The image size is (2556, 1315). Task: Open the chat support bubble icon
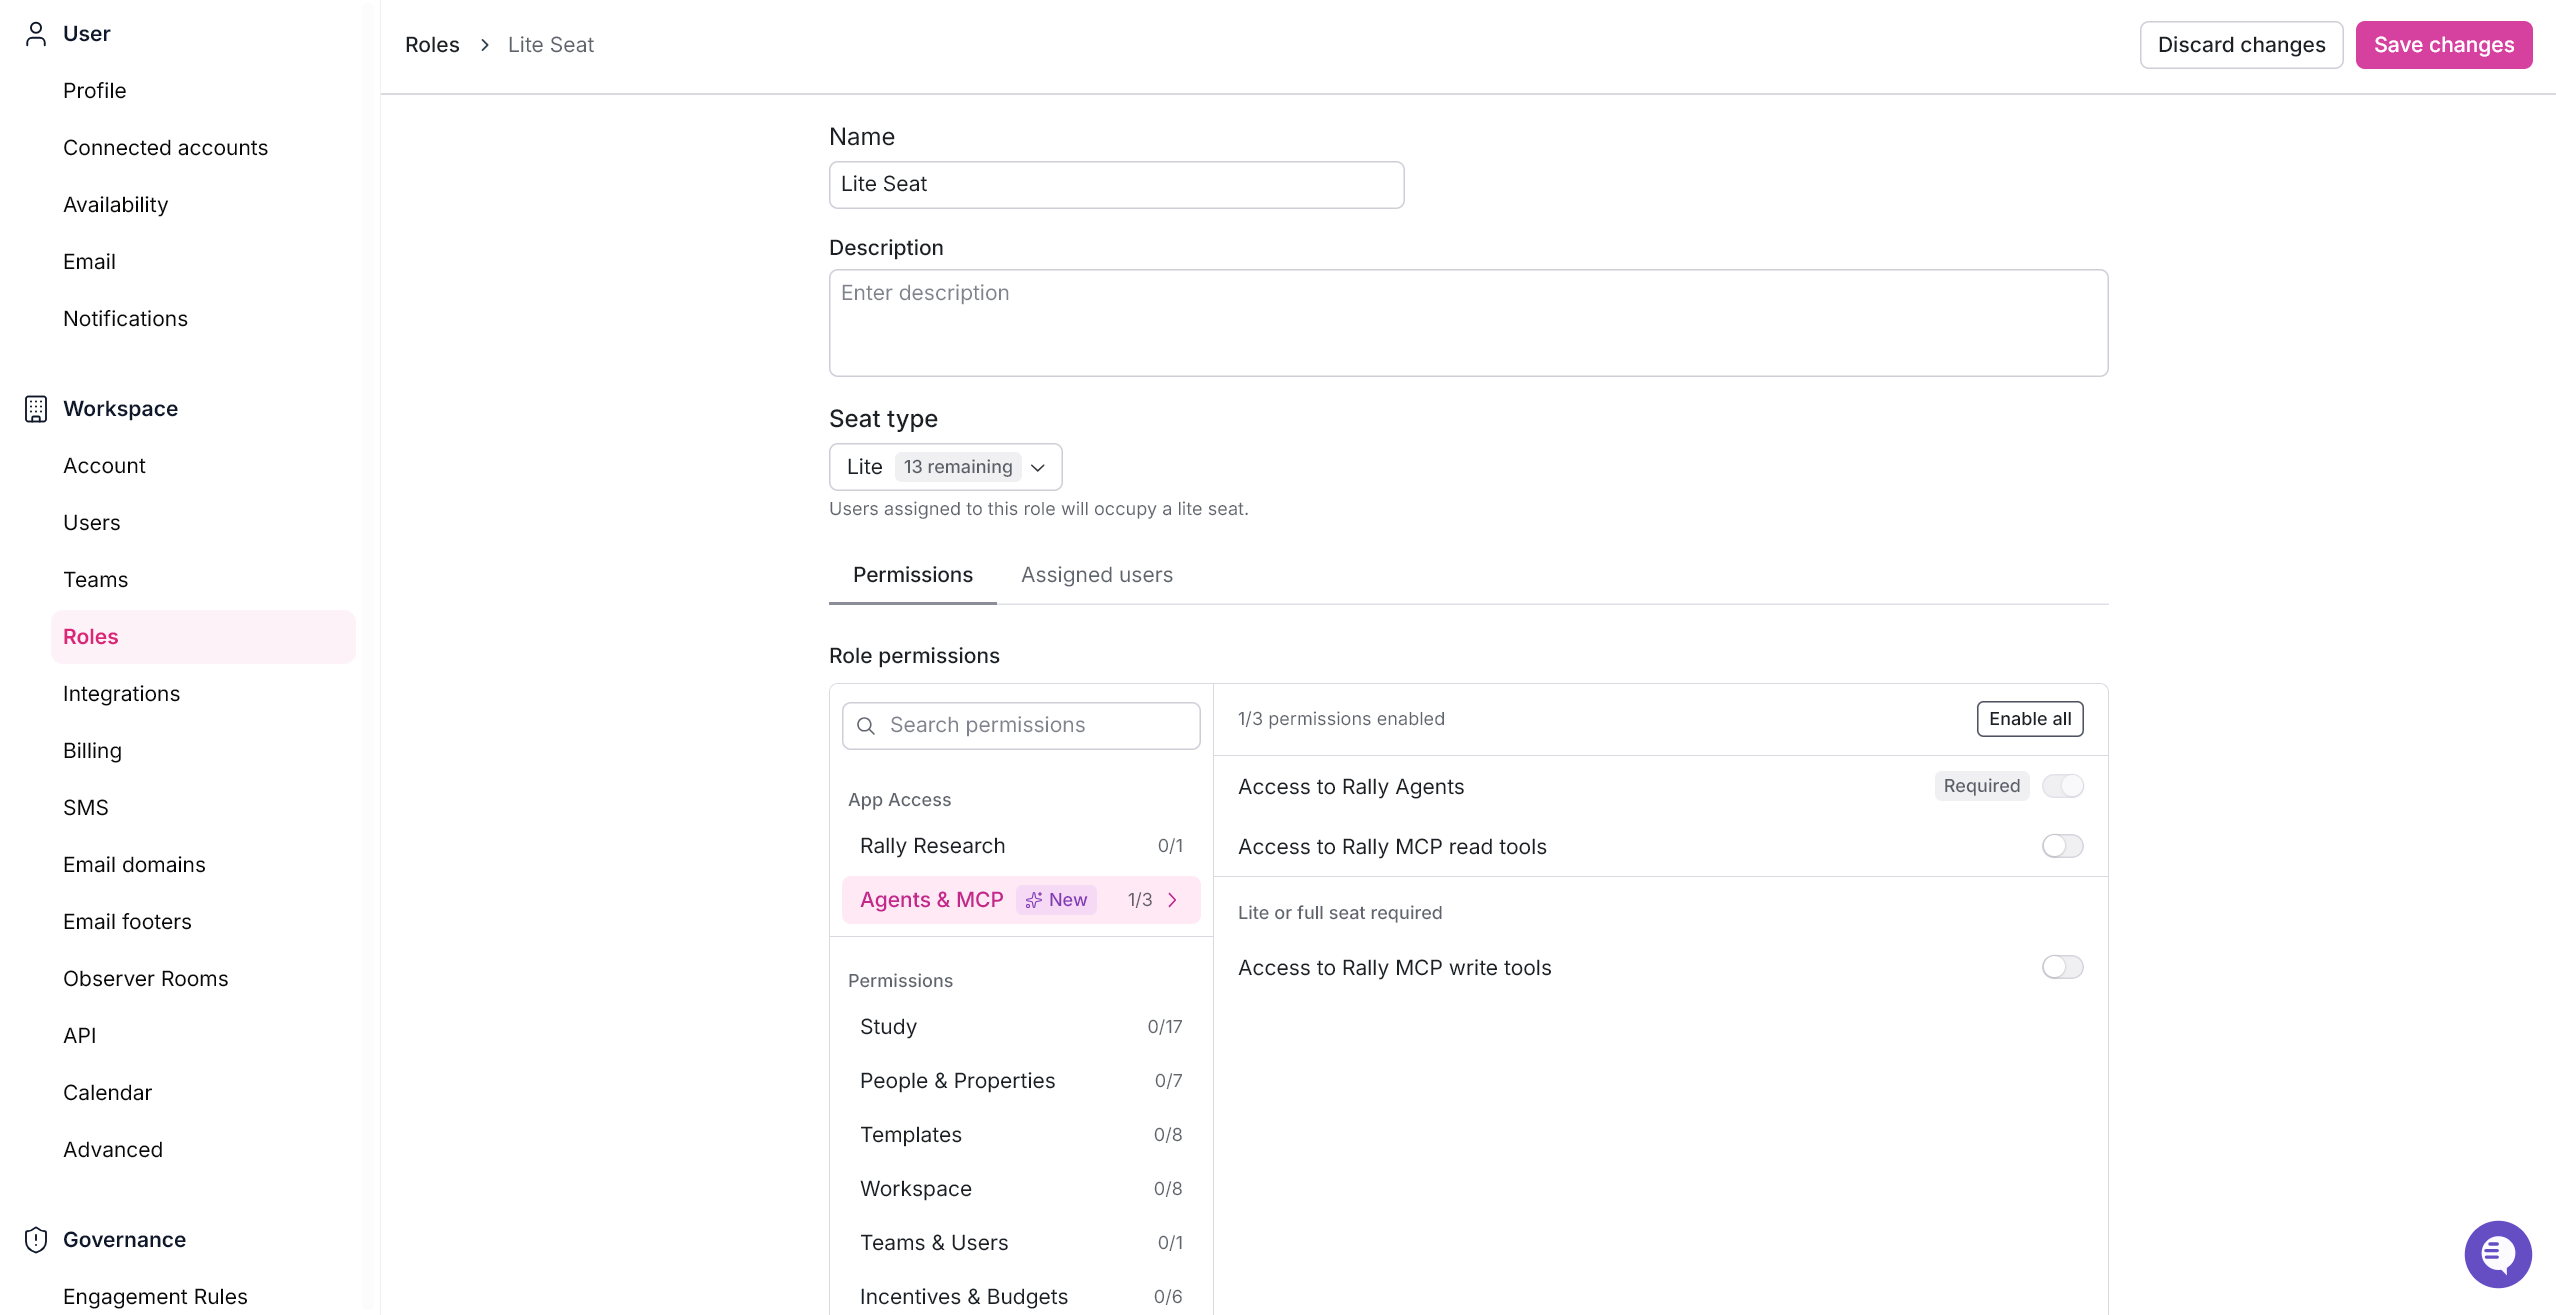[x=2497, y=1253]
